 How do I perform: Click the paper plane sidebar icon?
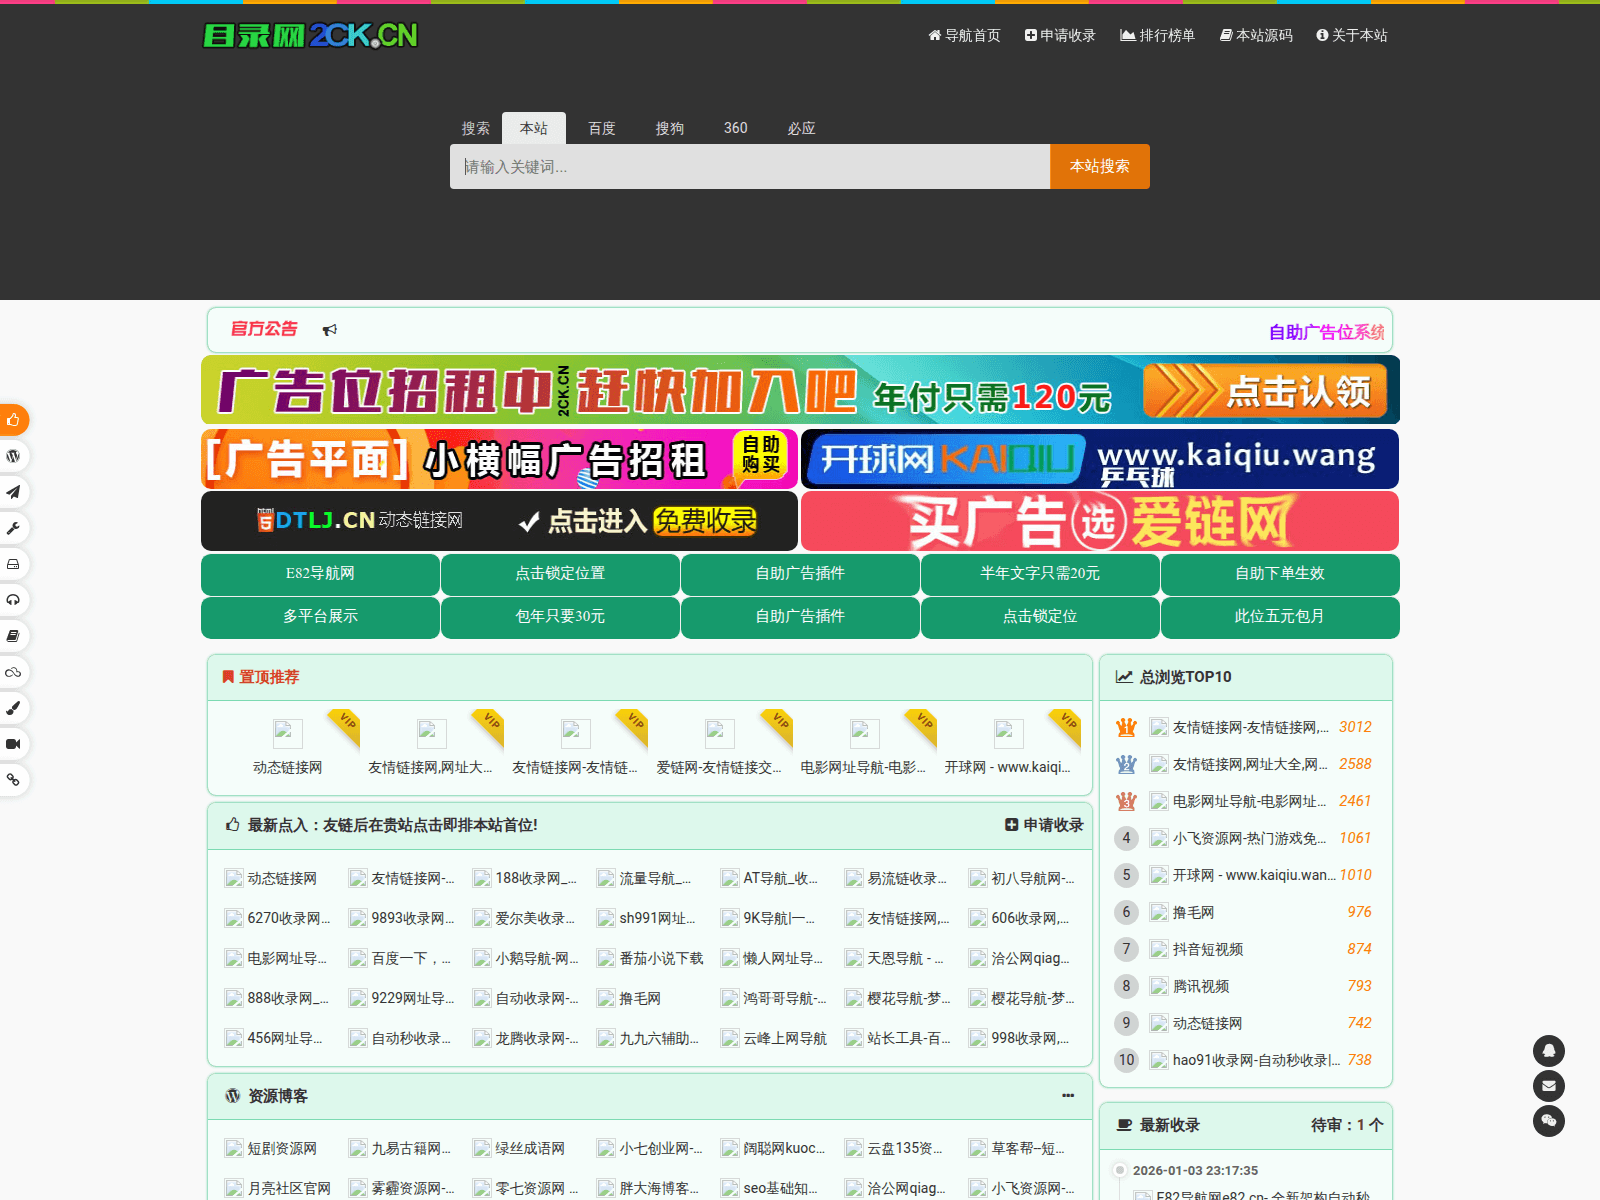click(14, 492)
